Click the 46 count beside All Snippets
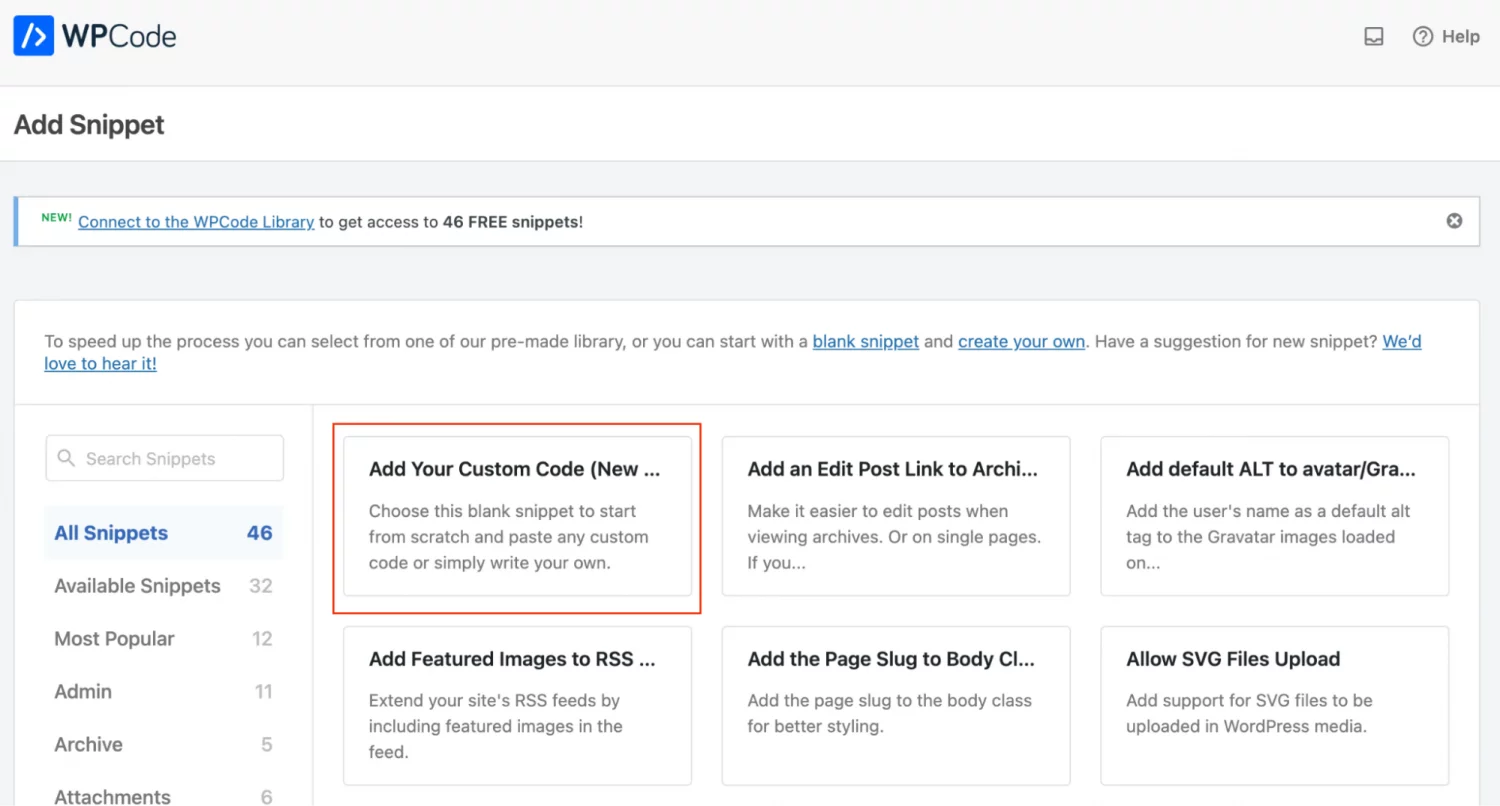Image resolution: width=1500 pixels, height=806 pixels. (x=260, y=533)
